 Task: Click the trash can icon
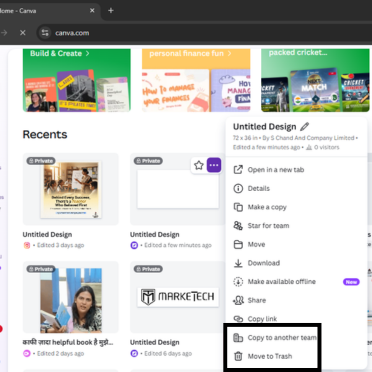pos(238,356)
